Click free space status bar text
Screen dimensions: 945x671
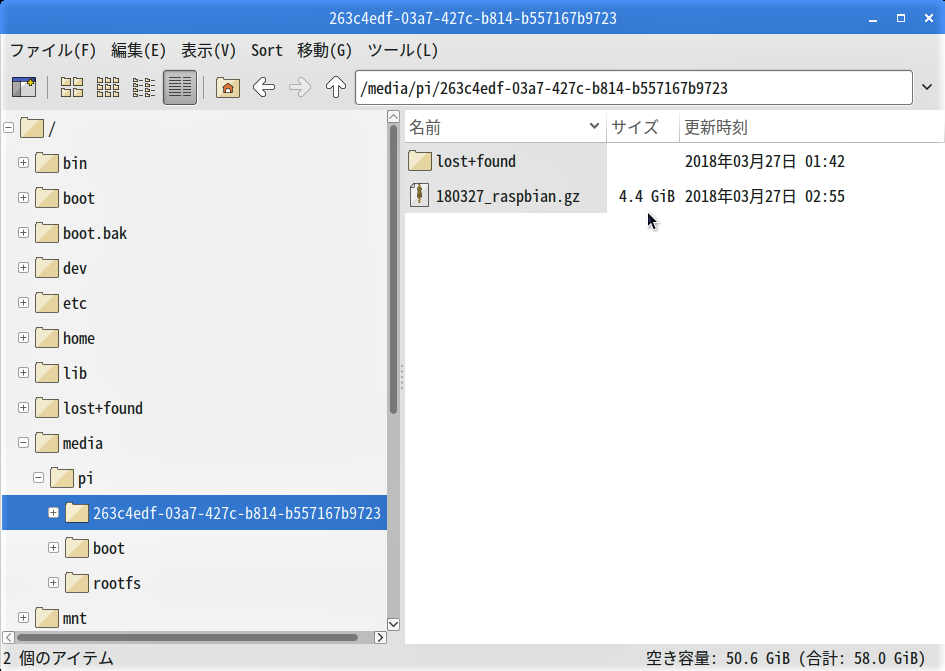pyautogui.click(x=785, y=658)
